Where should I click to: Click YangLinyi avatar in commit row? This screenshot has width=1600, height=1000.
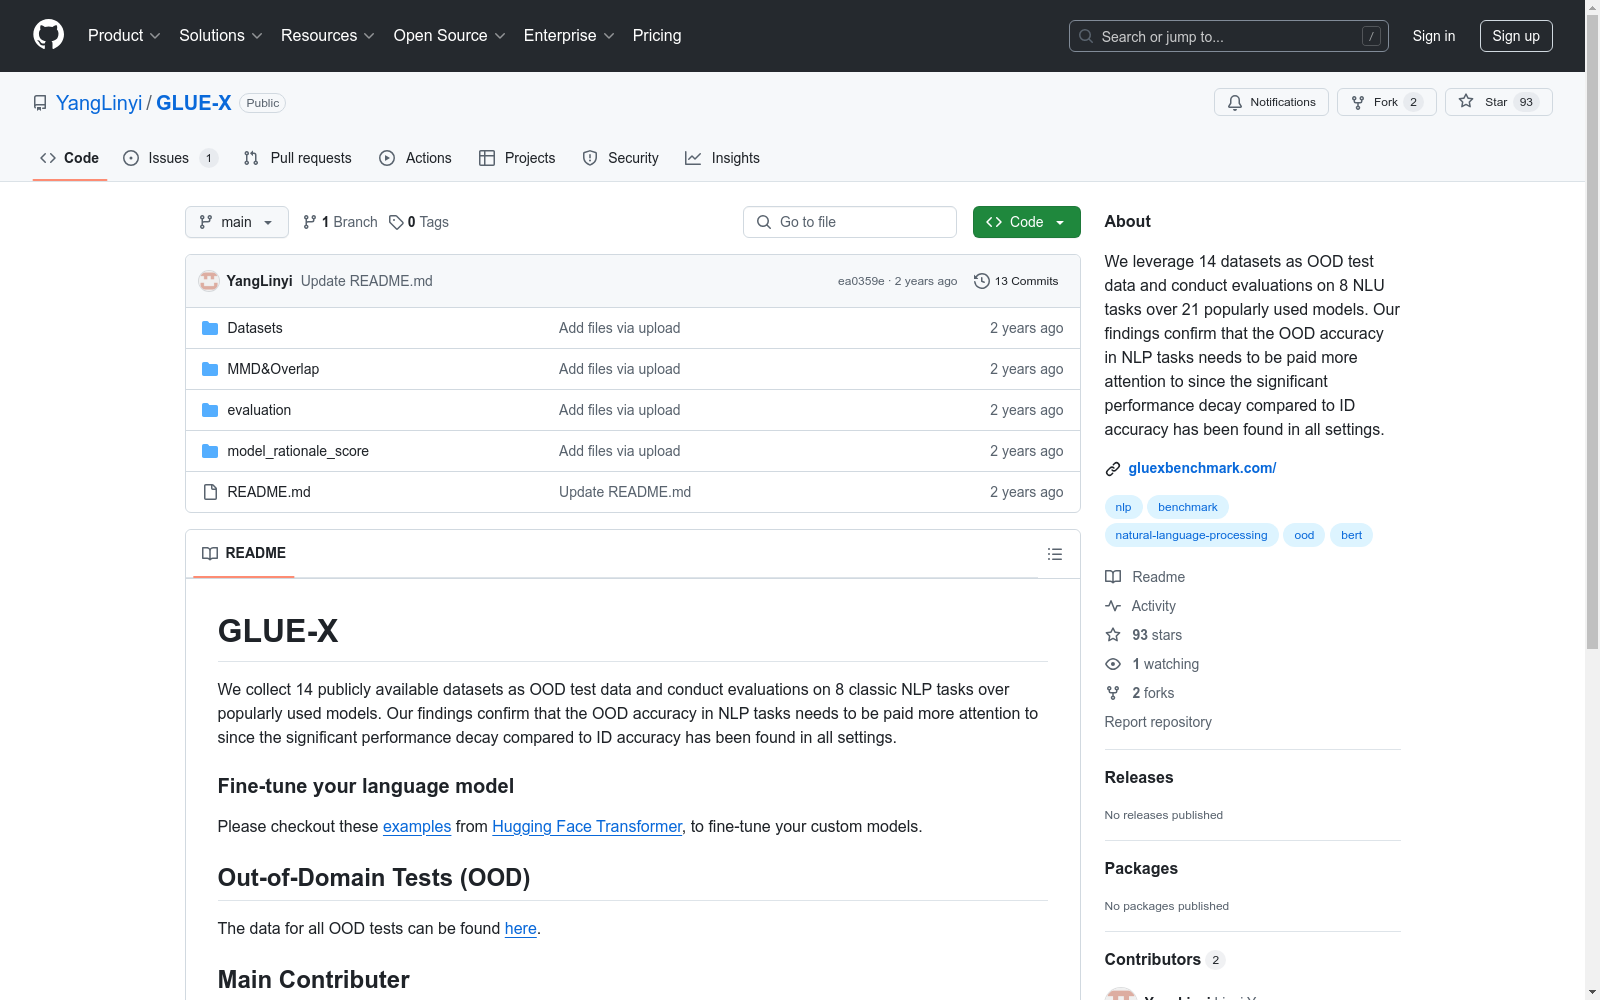[x=209, y=281]
